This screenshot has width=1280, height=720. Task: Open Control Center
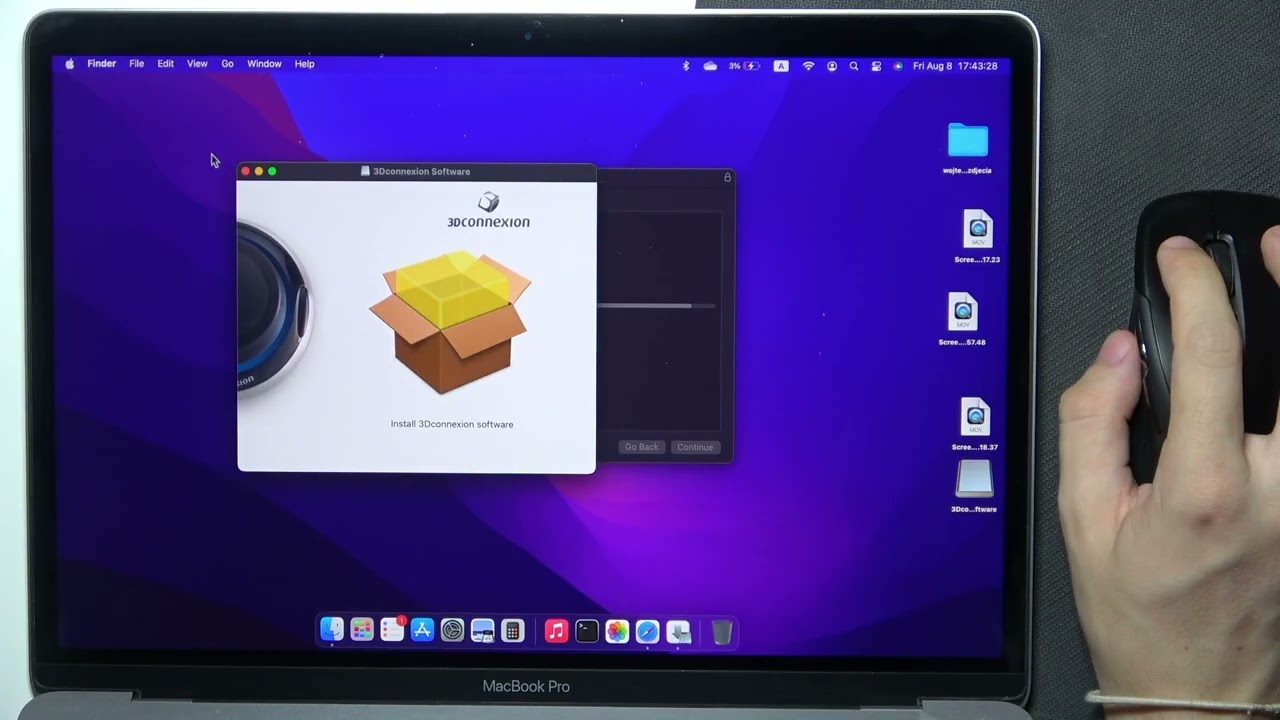[876, 66]
